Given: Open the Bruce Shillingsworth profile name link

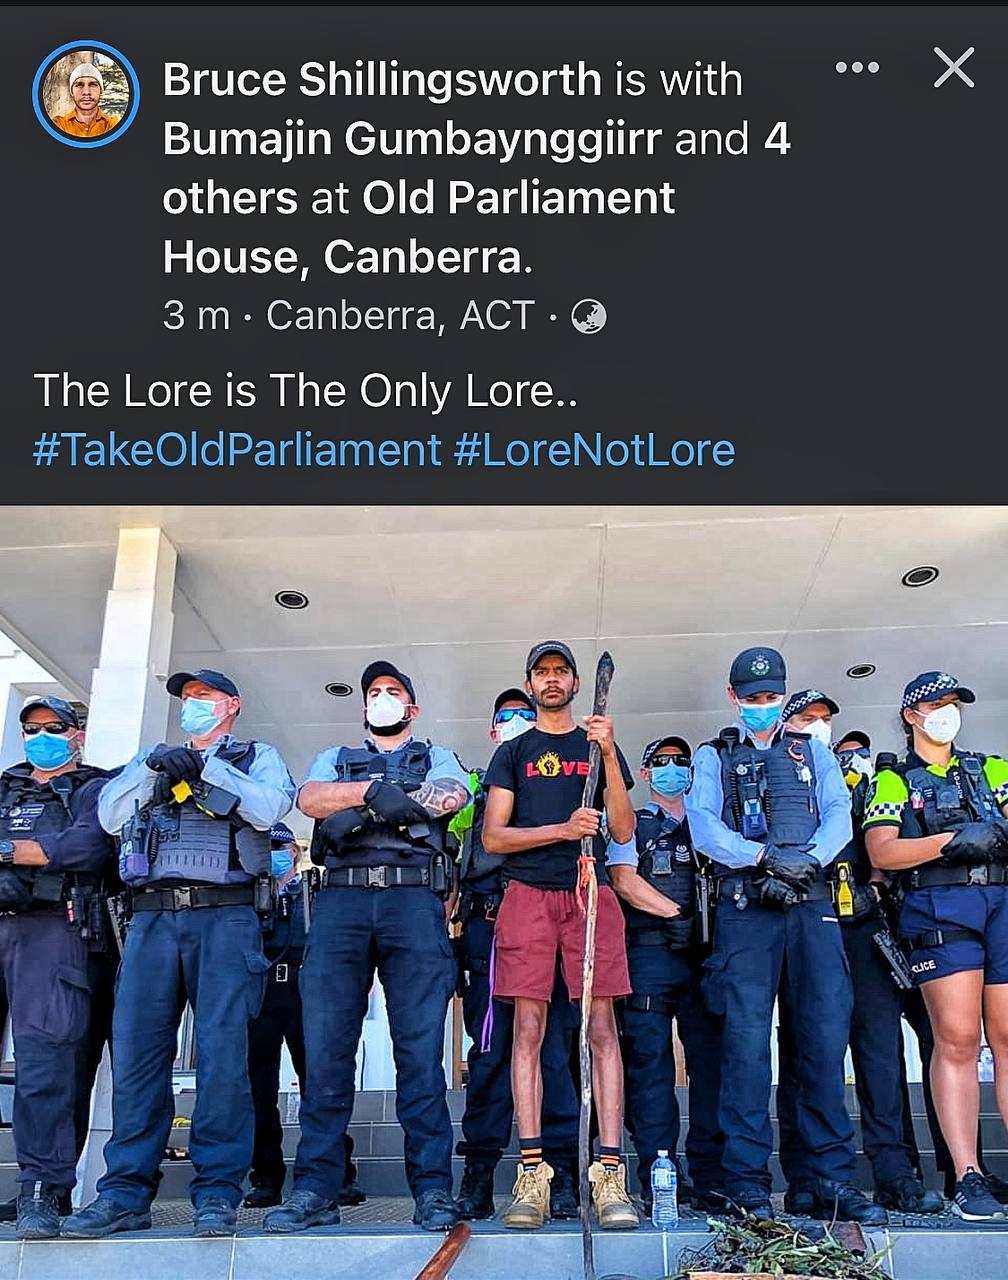Looking at the screenshot, I should pyautogui.click(x=382, y=80).
